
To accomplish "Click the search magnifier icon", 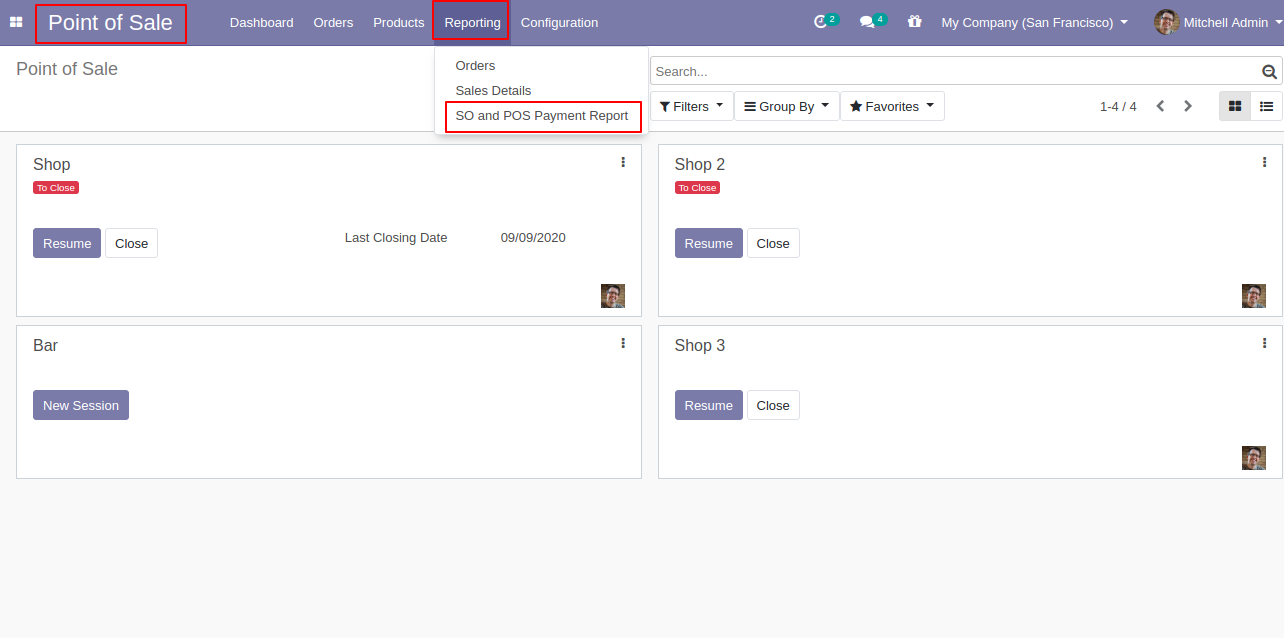I will (x=1270, y=71).
